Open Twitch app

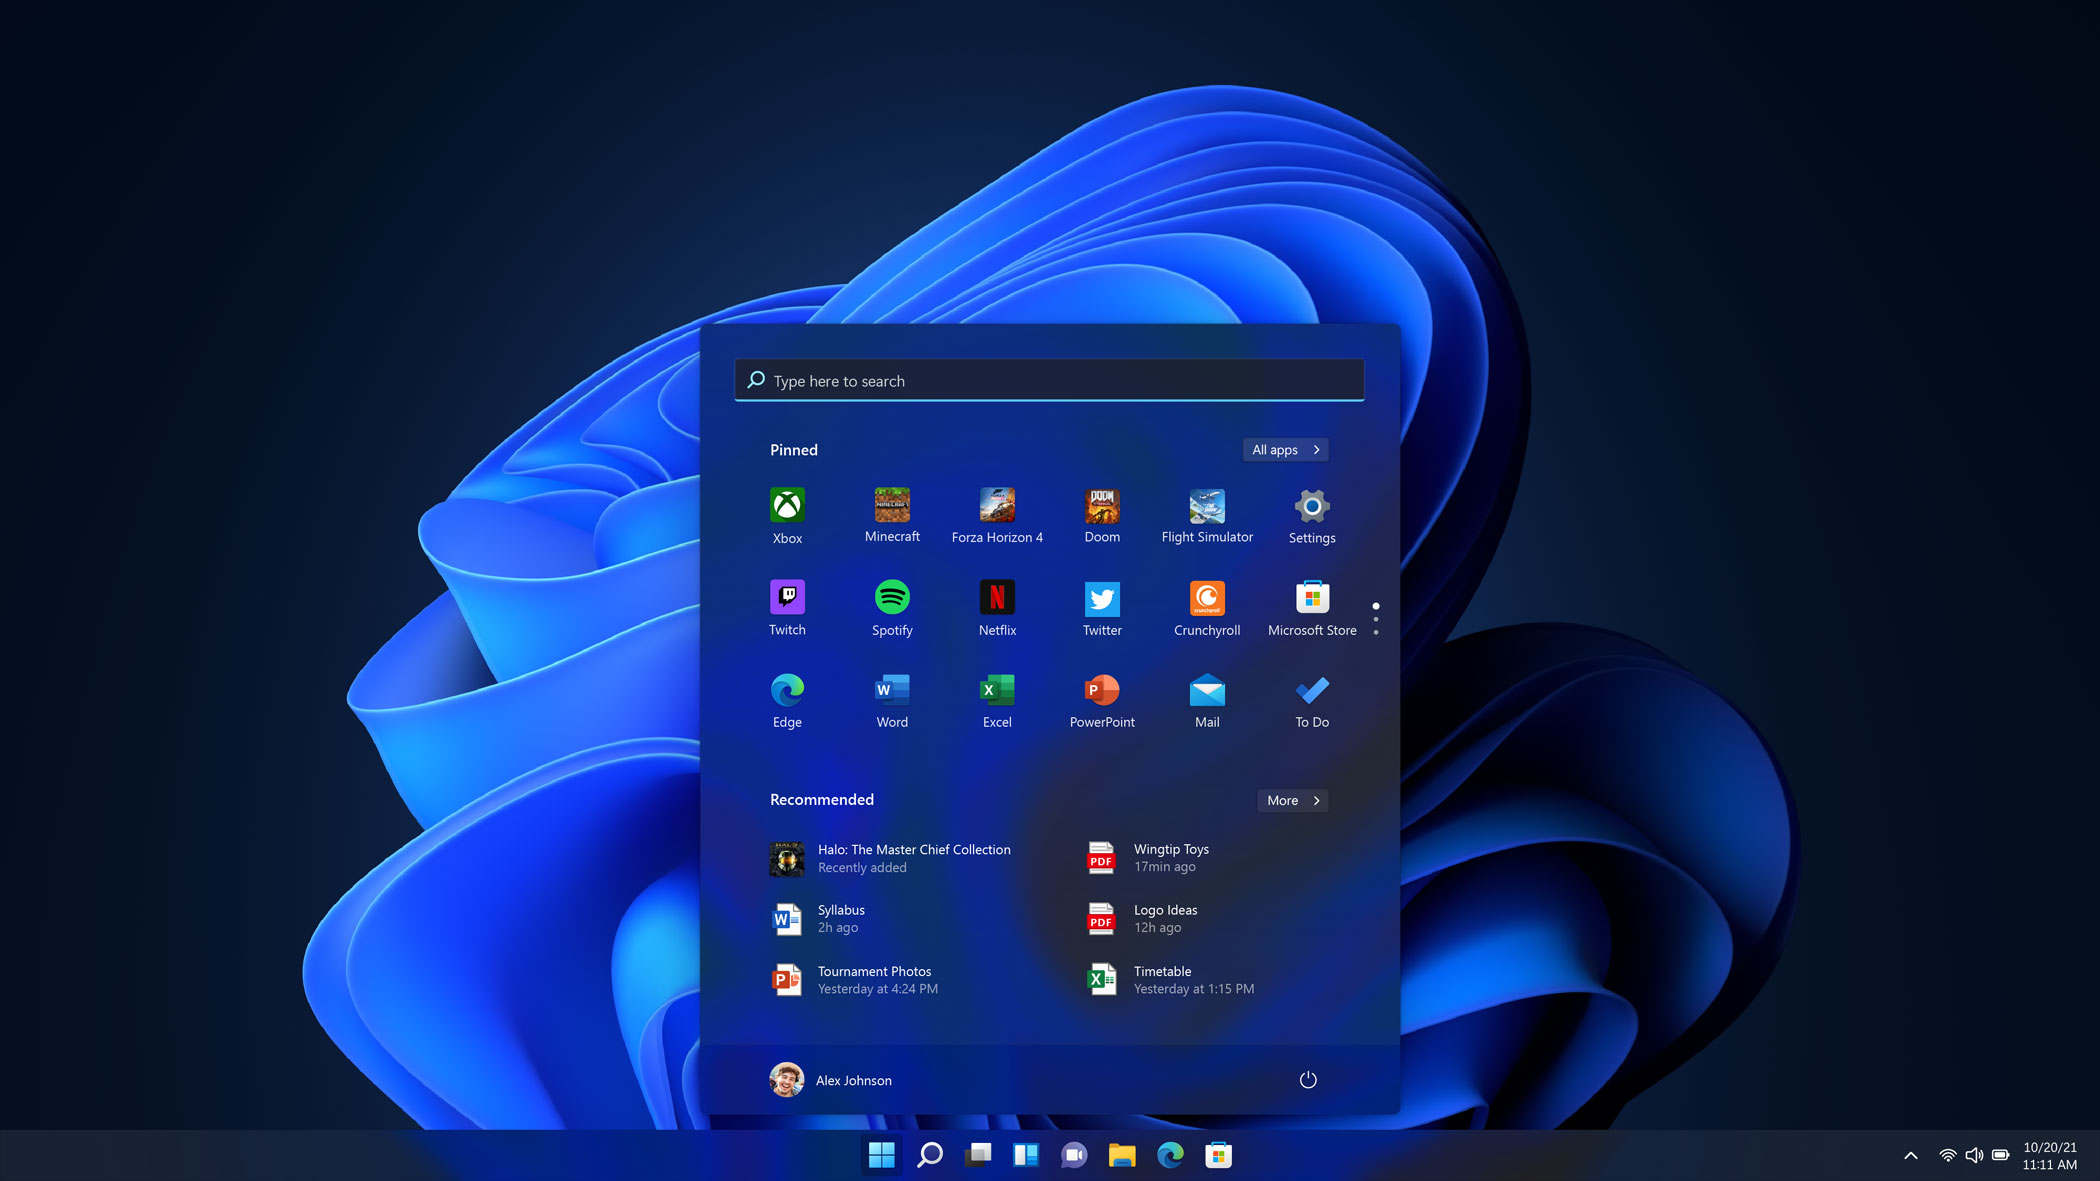[788, 606]
